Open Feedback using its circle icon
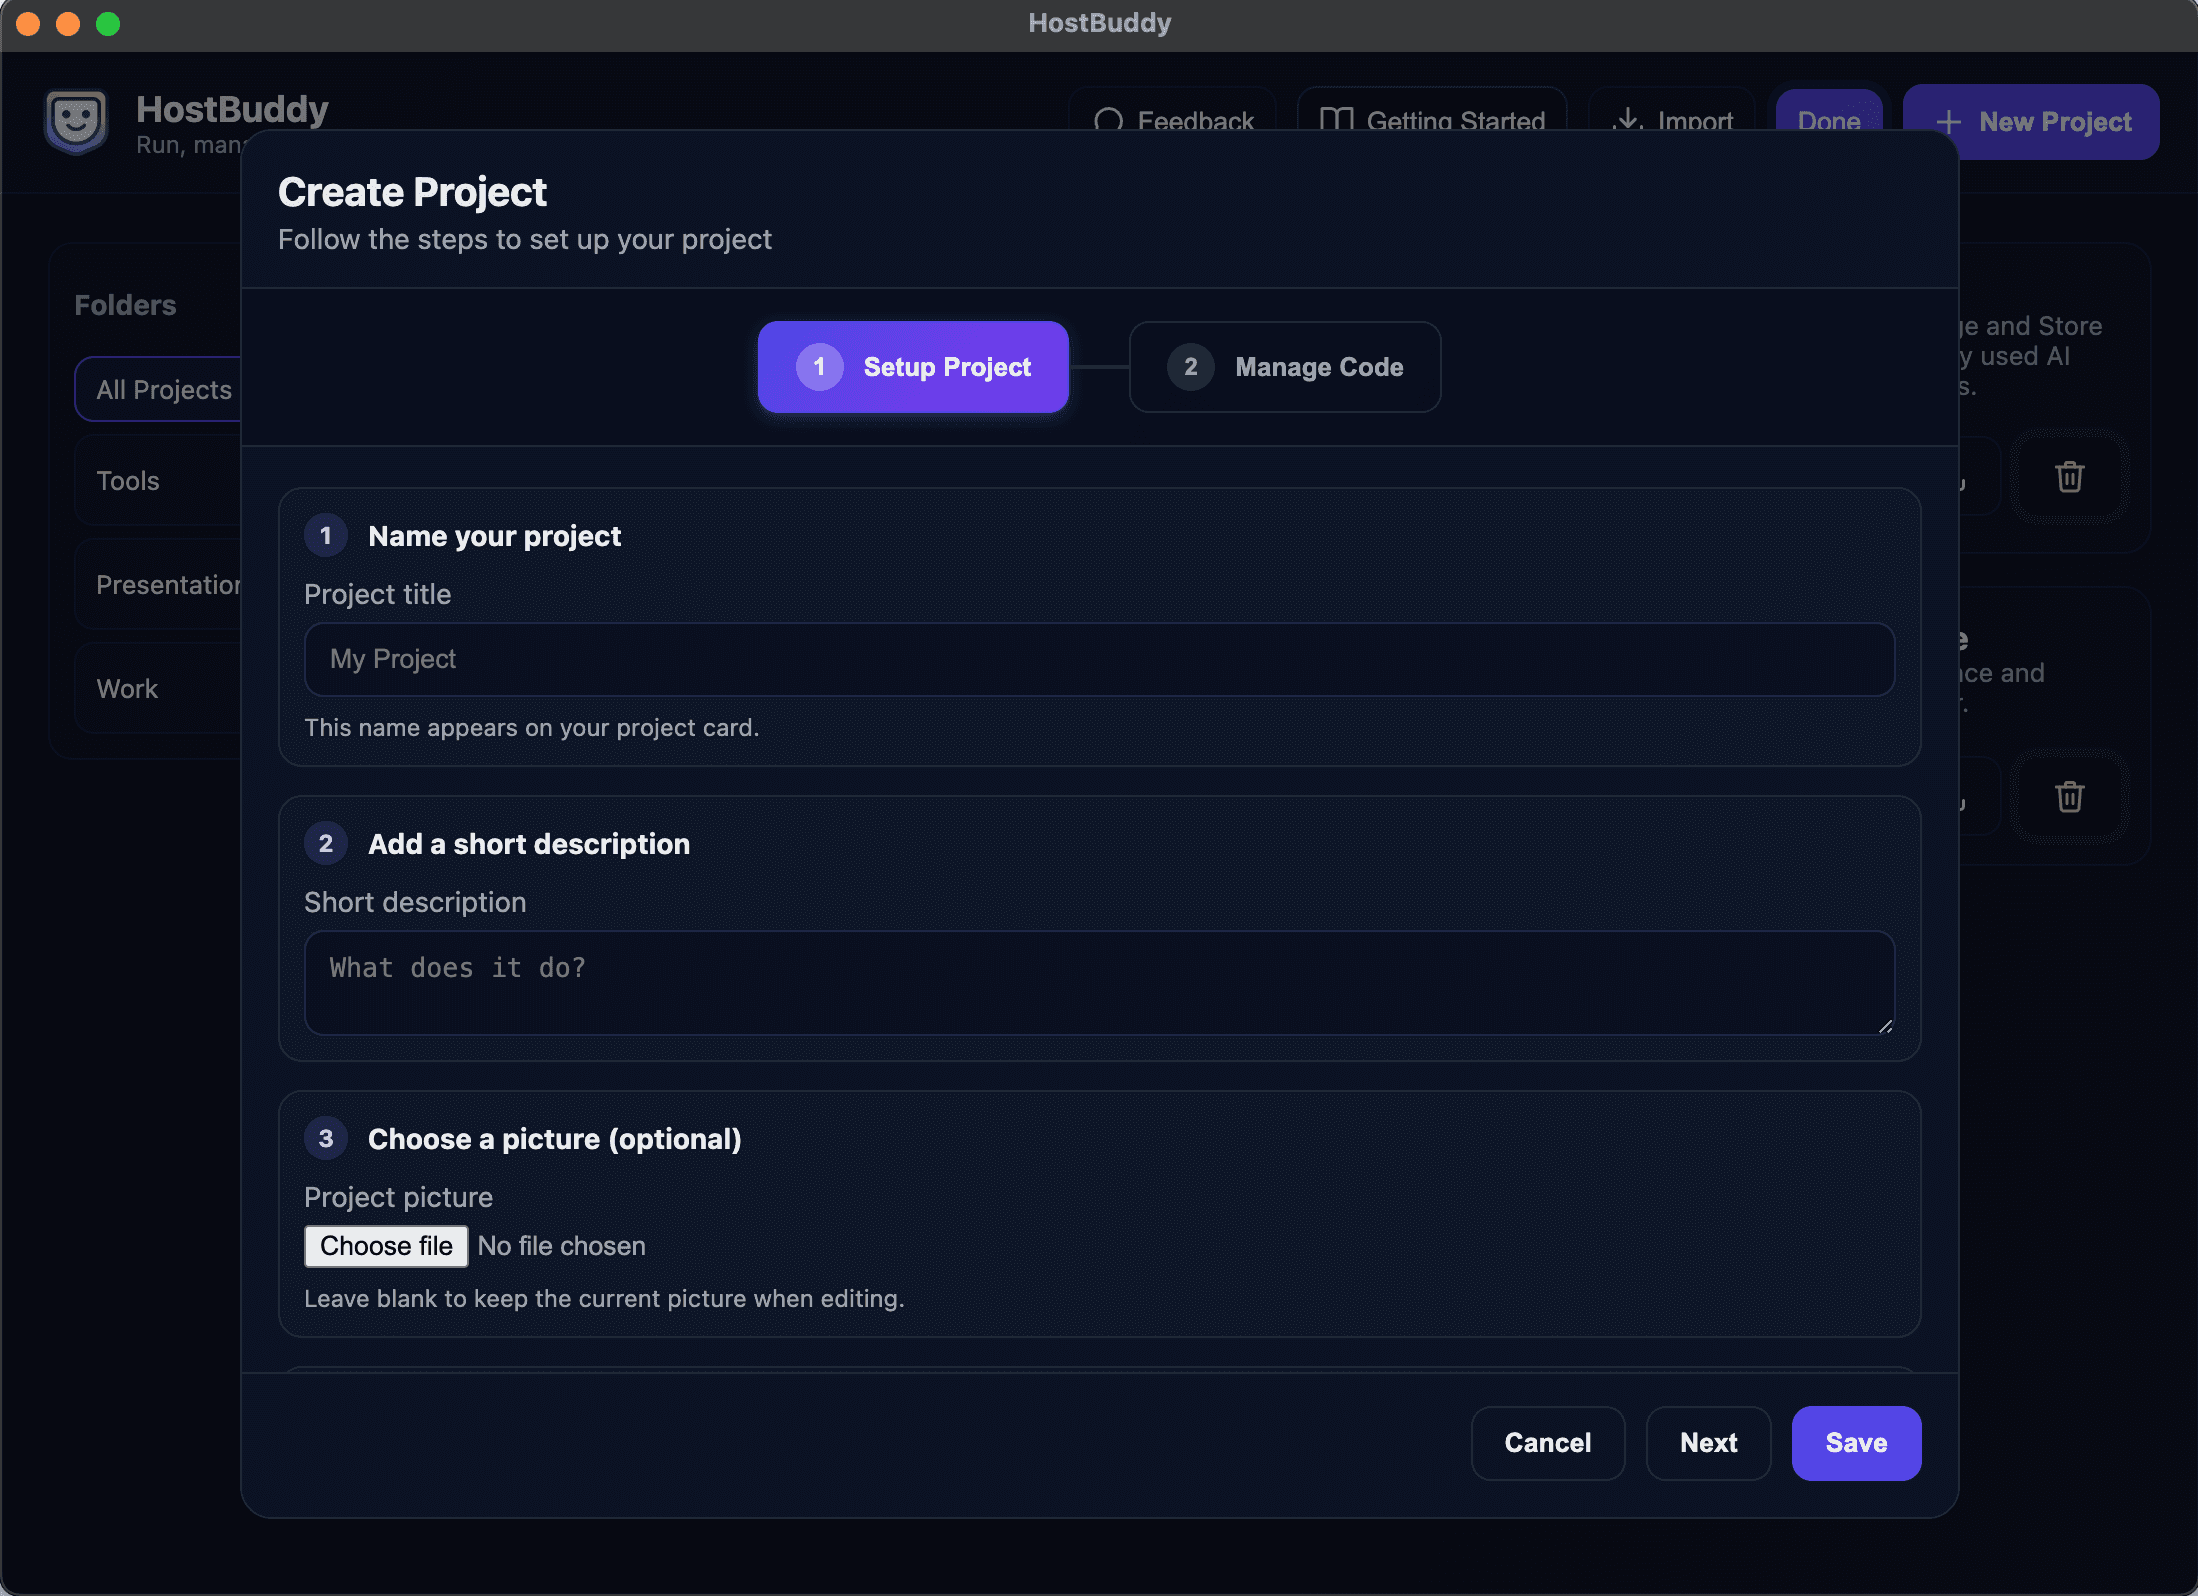Viewport: 2198px width, 1596px height. coord(1110,121)
